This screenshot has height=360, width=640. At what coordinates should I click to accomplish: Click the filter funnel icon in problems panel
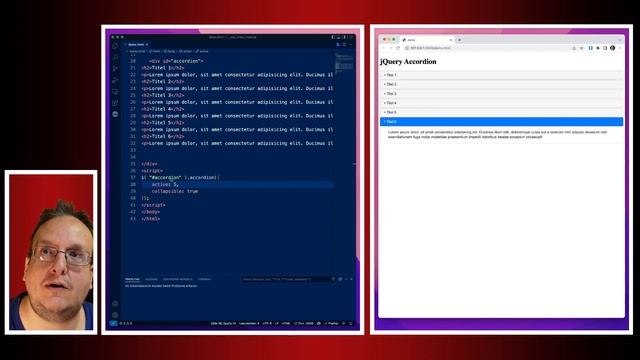point(333,279)
